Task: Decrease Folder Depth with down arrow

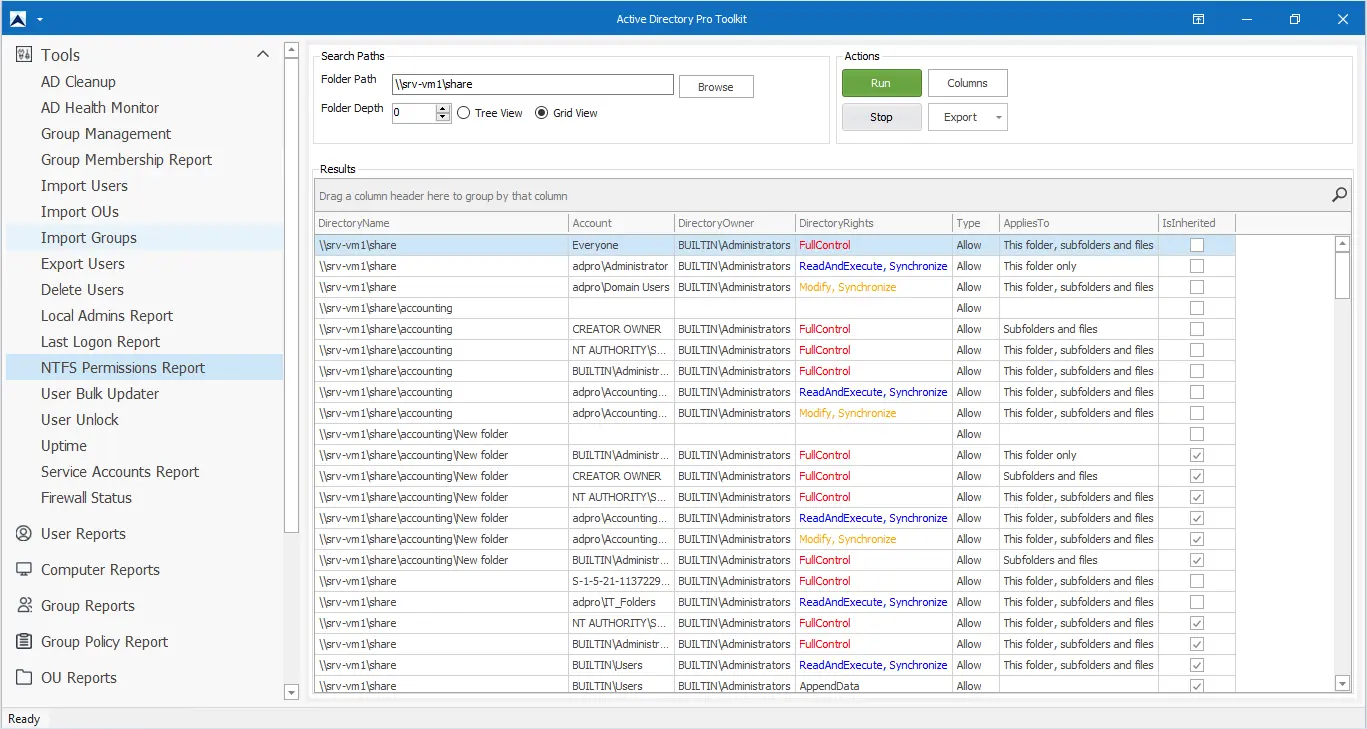Action: 444,118
